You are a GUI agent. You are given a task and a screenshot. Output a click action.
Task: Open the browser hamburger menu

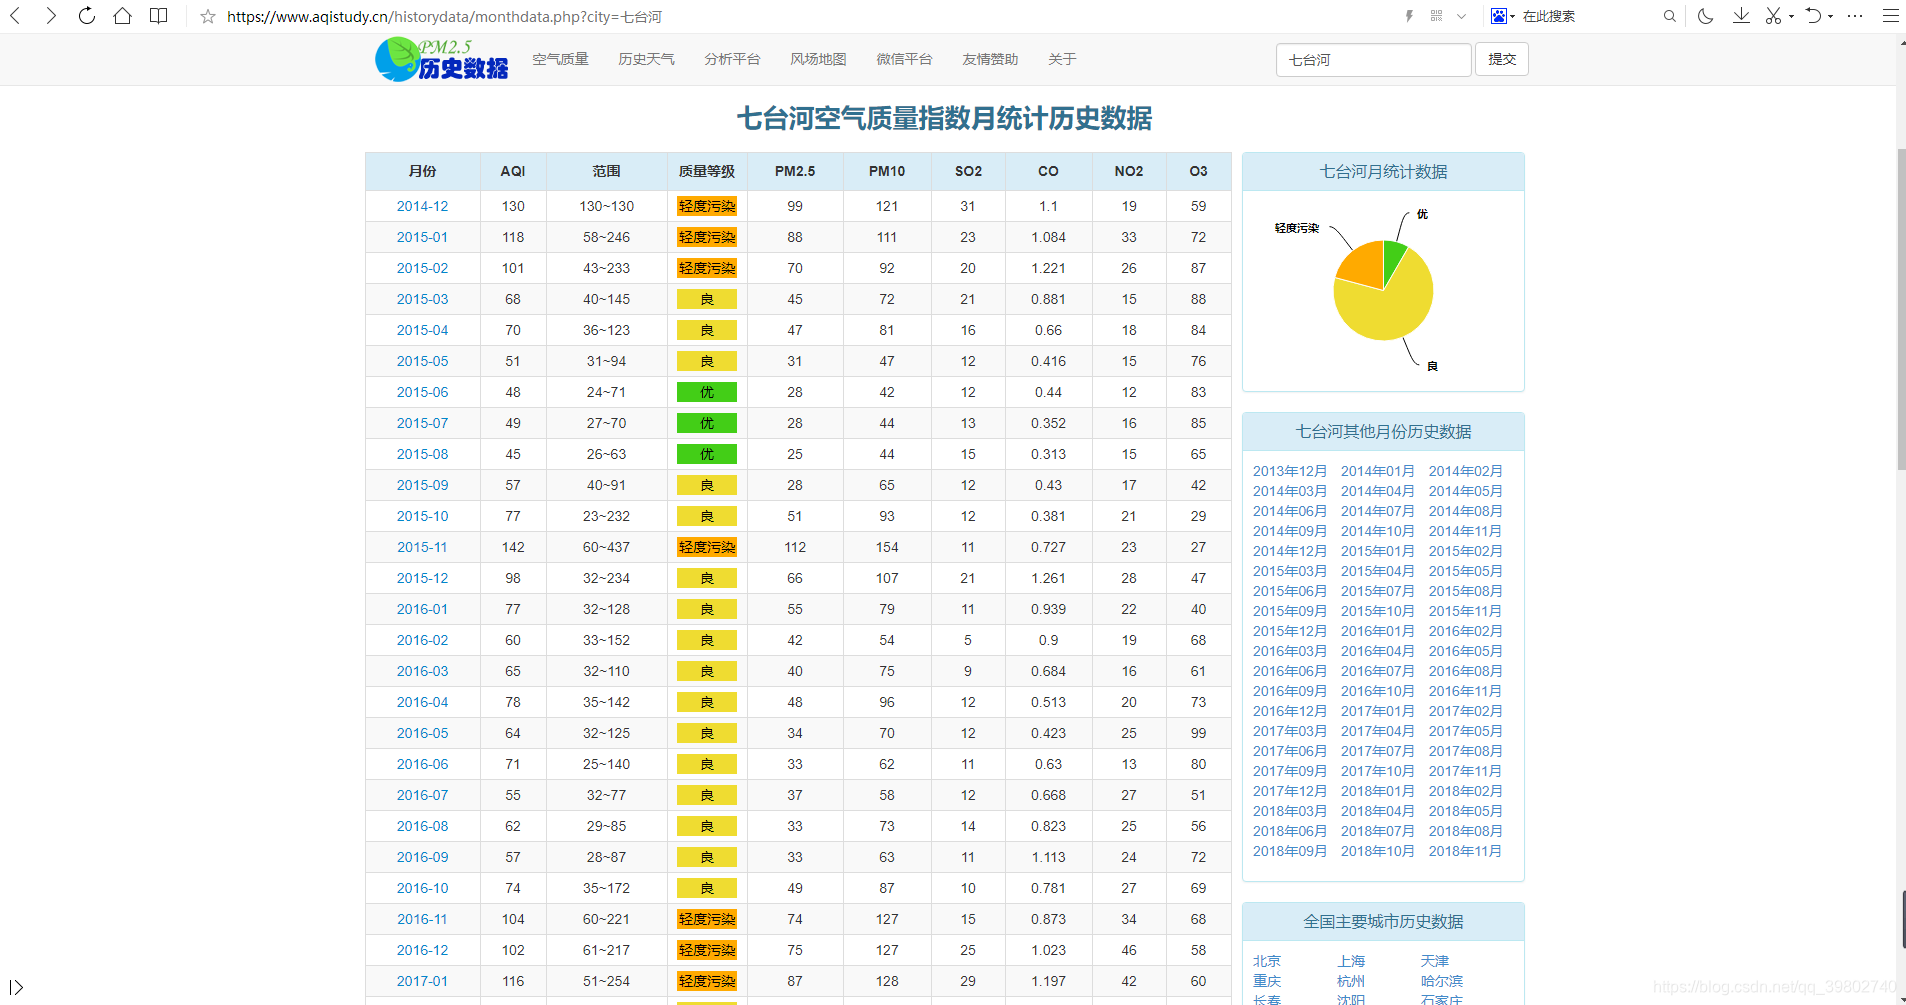coord(1890,16)
